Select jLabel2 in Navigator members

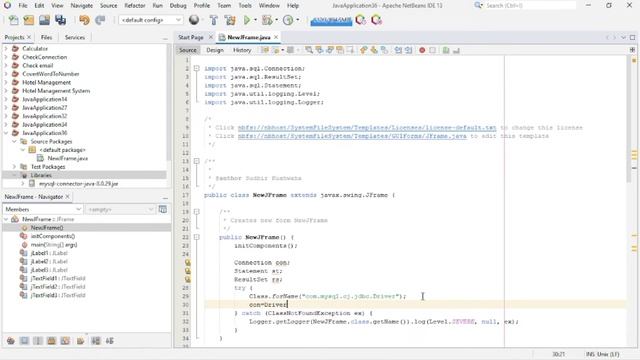pyautogui.click(x=49, y=262)
